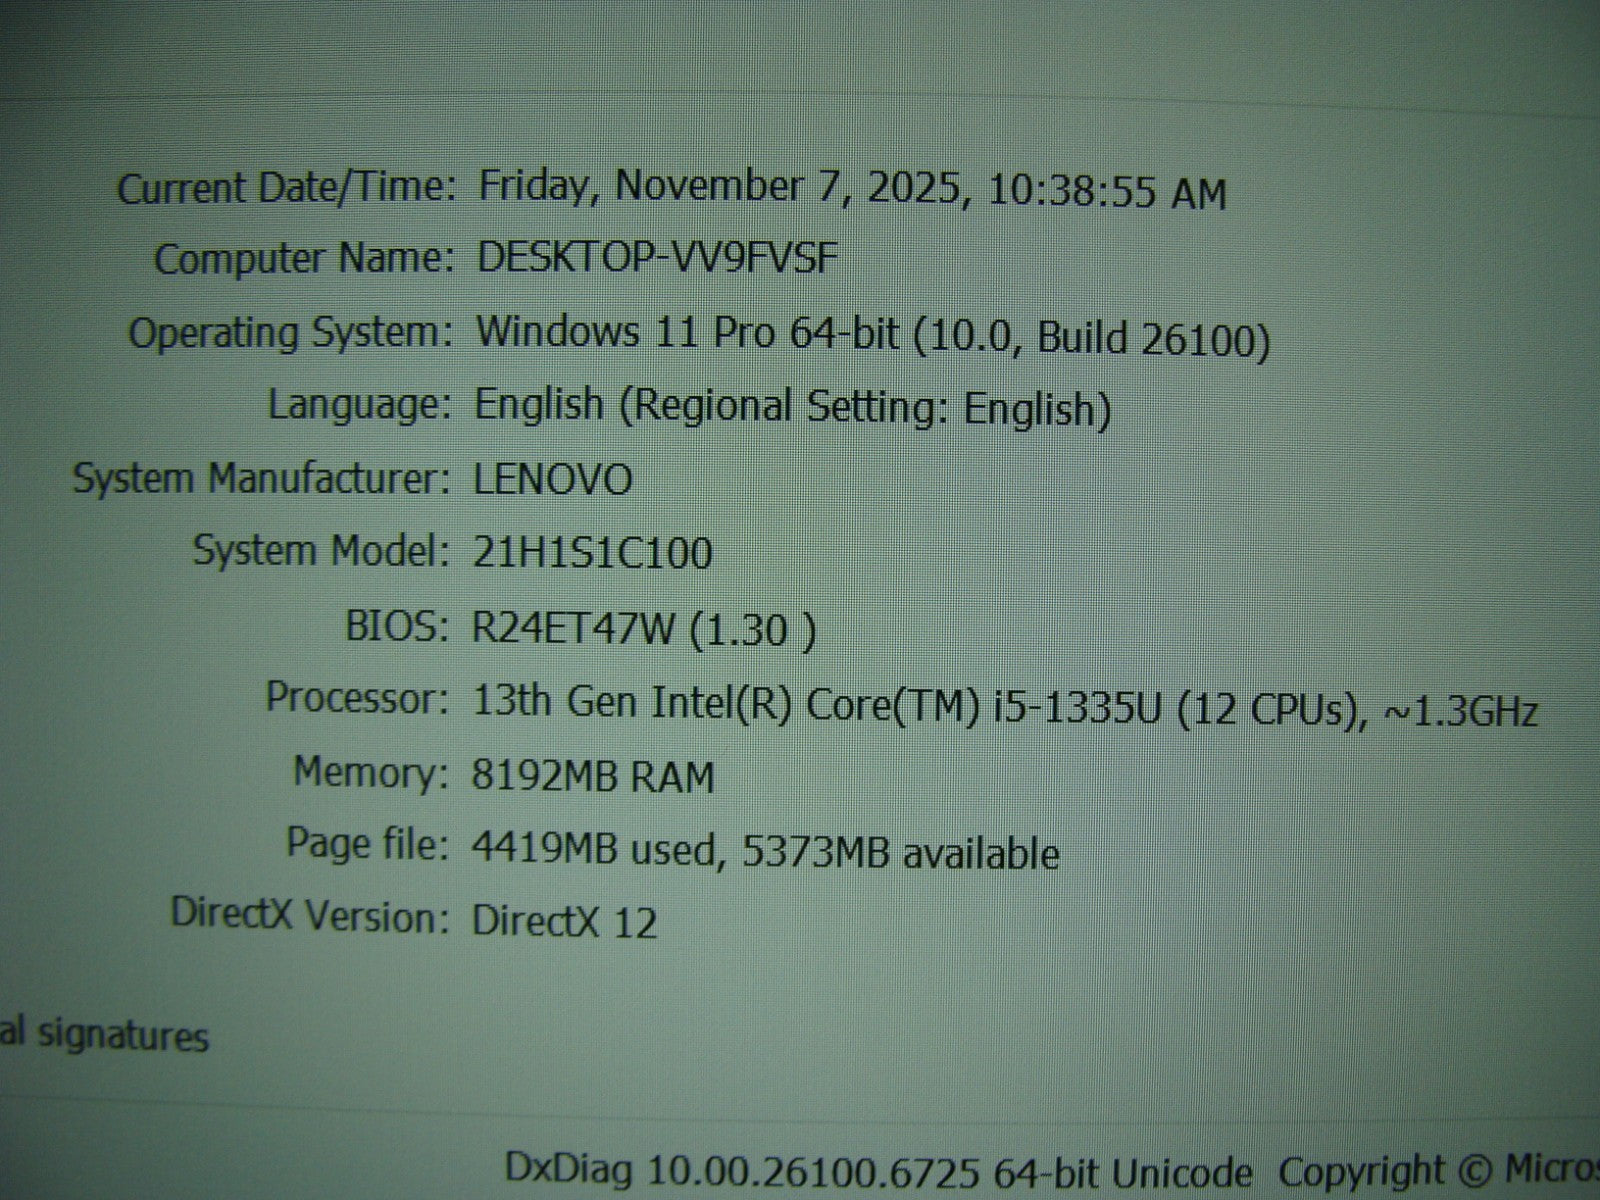
Task: Click the BIOS label
Action: tap(395, 626)
